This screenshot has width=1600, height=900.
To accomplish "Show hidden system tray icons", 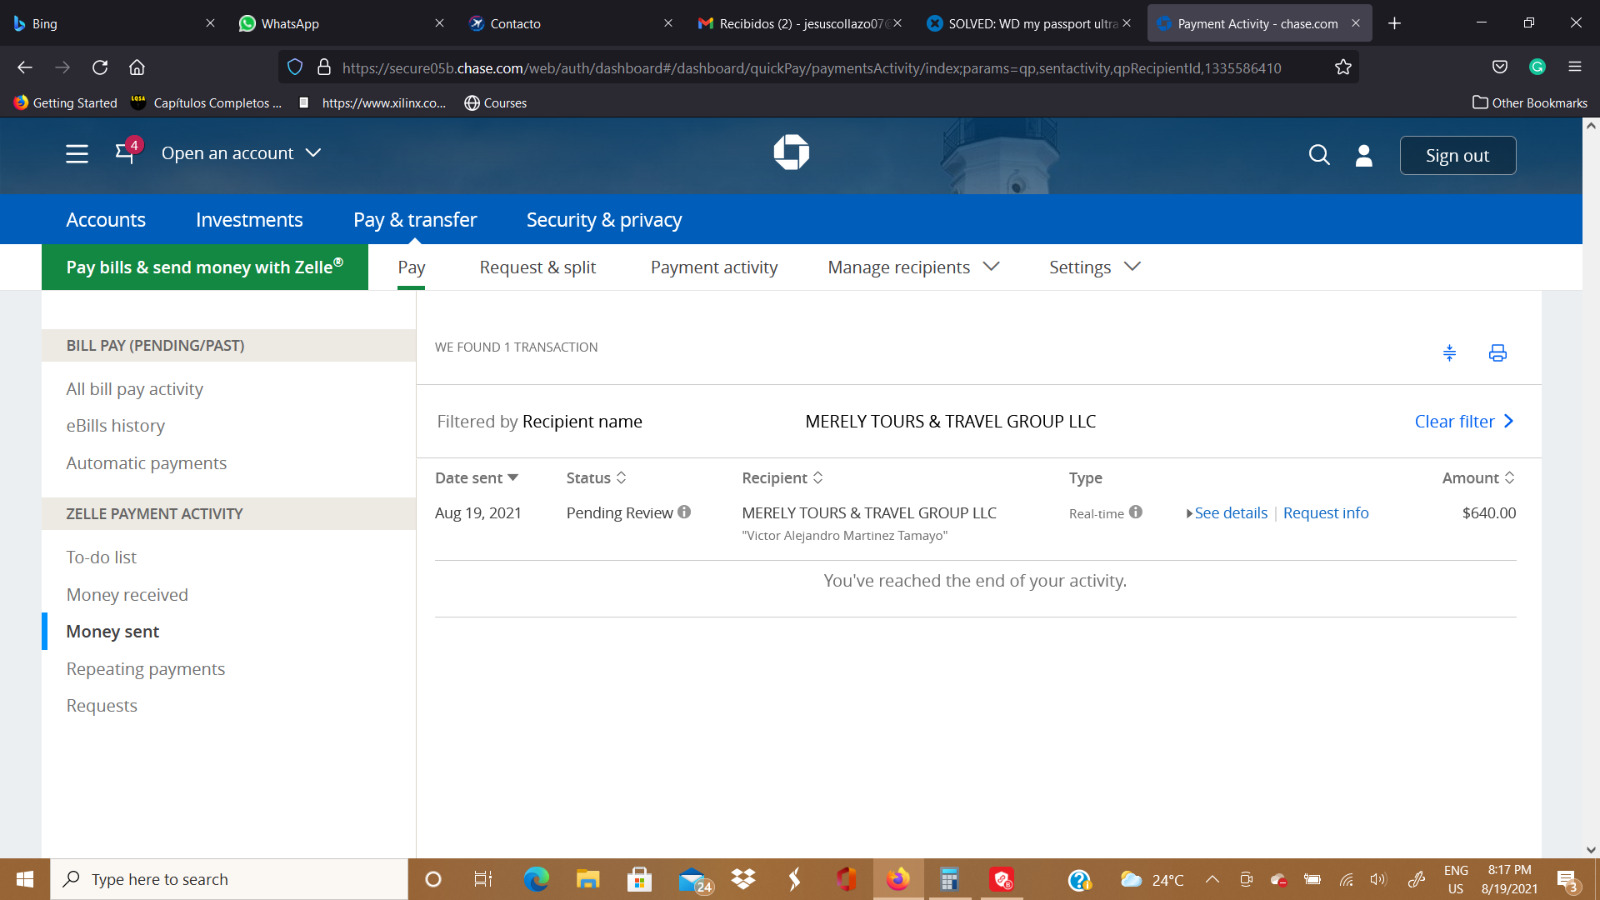I will coord(1212,879).
